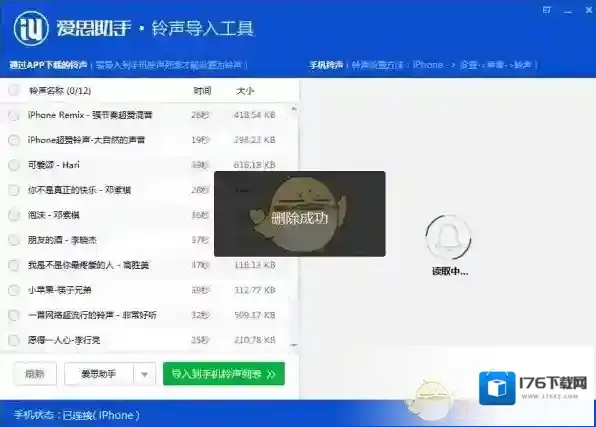Check the 小苹果-筷子兄弟 ringtone checkbox
Image resolution: width=596 pixels, height=427 pixels.
[x=14, y=290]
